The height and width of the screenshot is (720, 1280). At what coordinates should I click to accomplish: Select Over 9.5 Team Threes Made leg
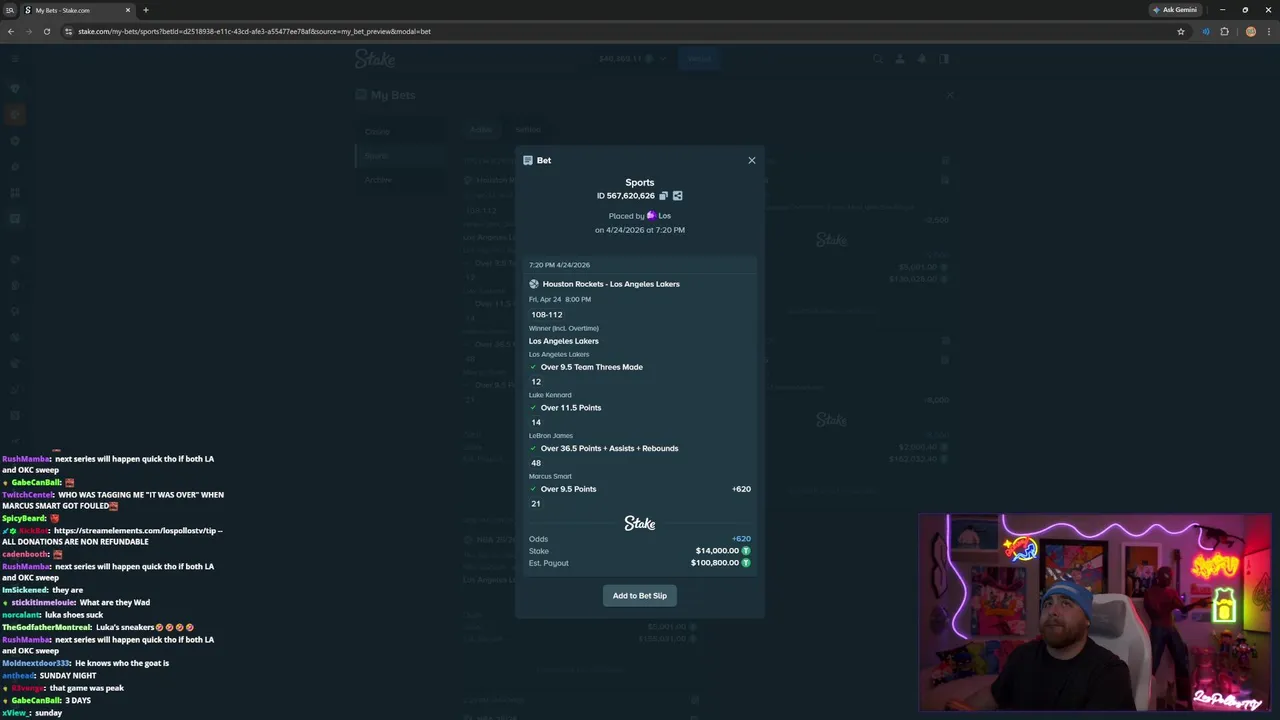coord(591,367)
